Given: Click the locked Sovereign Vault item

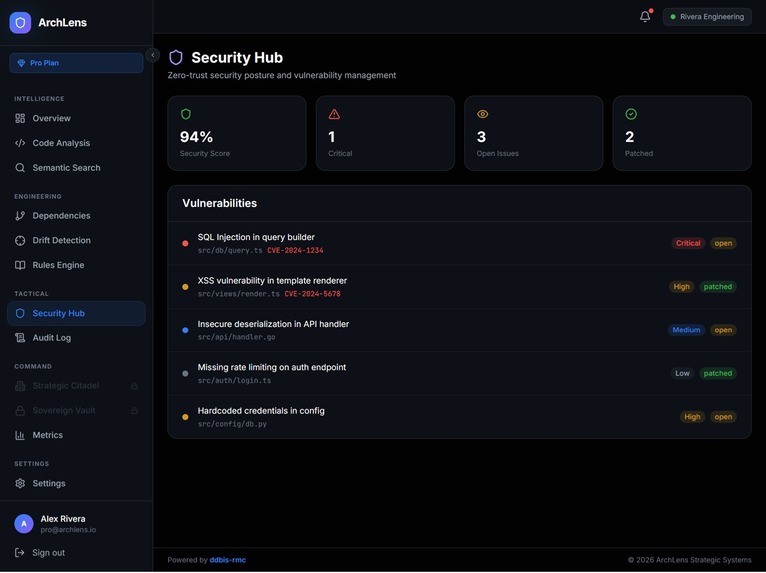Looking at the screenshot, I should tap(76, 410).
